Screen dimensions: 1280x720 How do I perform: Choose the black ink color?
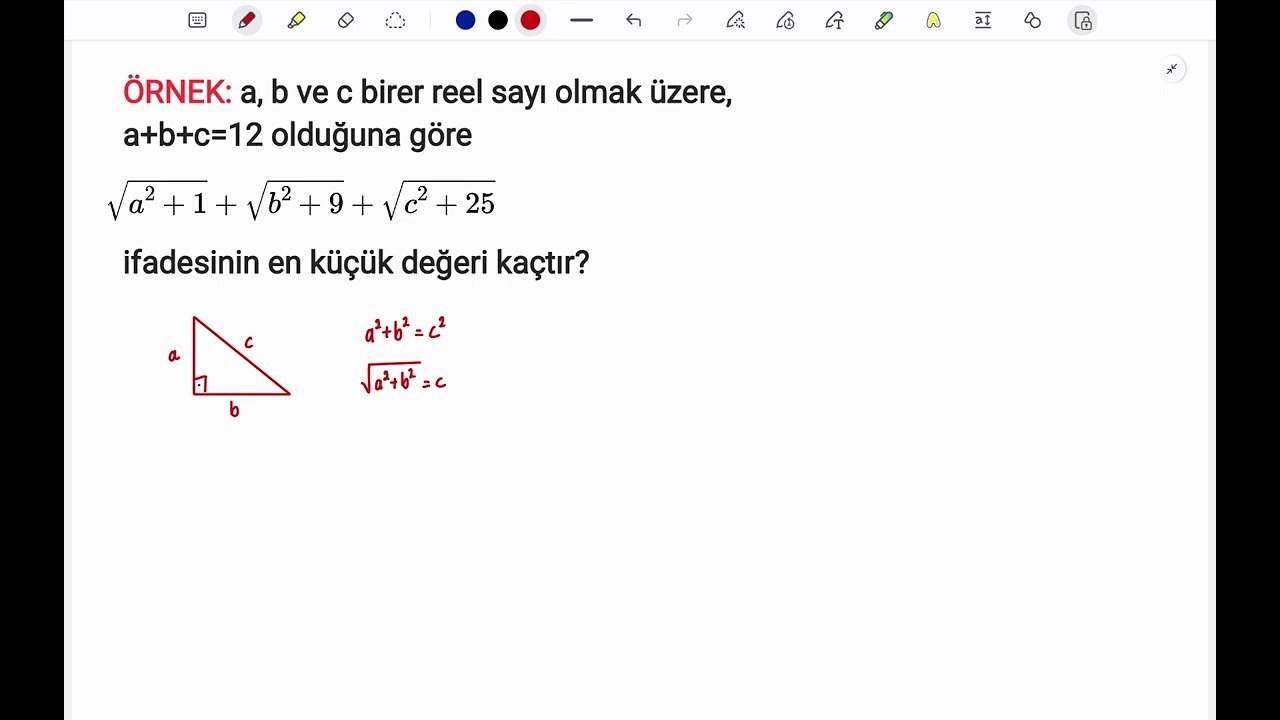click(498, 20)
